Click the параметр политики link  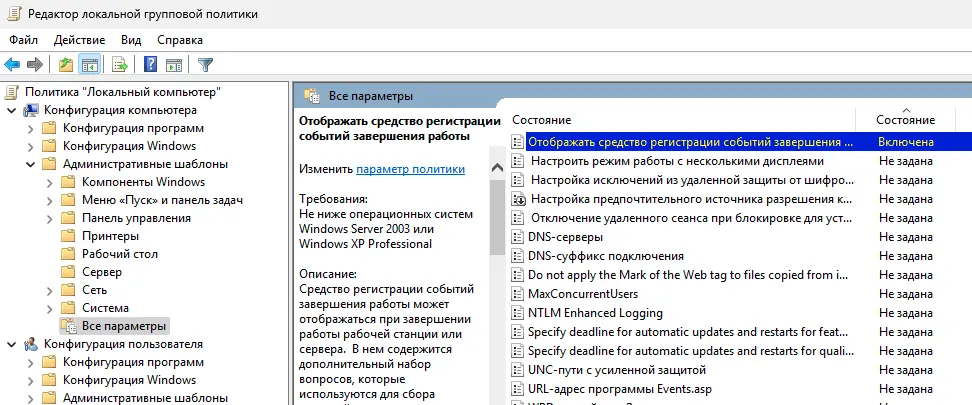coord(411,169)
